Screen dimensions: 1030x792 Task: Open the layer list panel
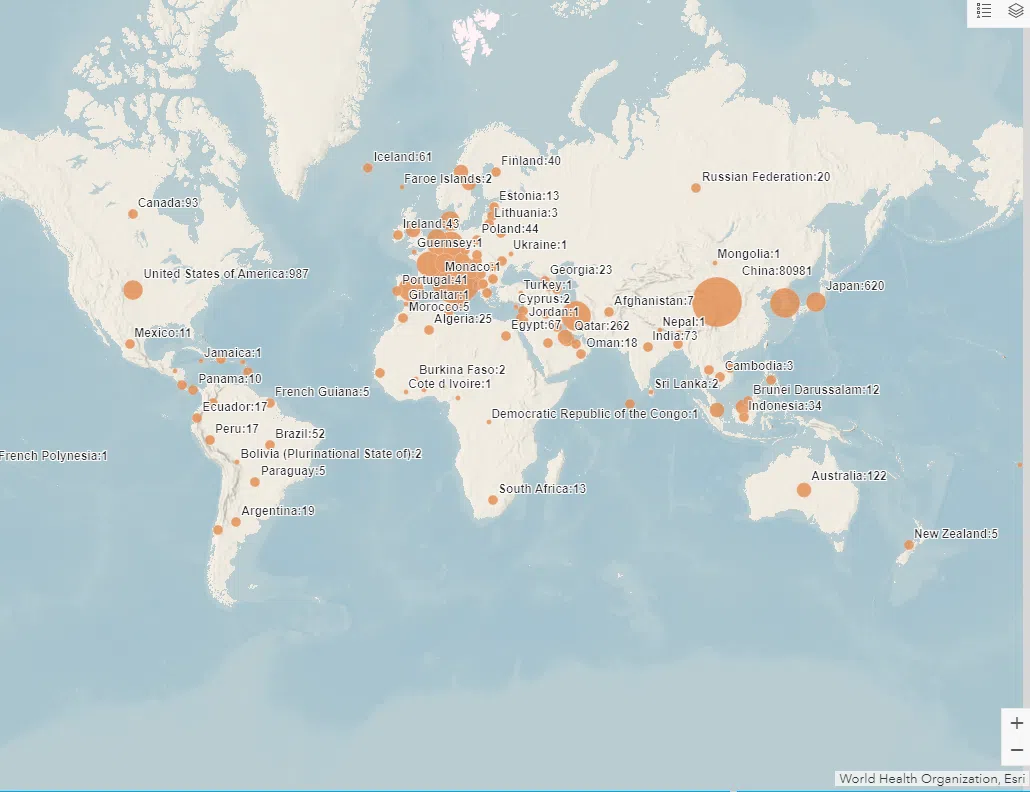point(1015,11)
